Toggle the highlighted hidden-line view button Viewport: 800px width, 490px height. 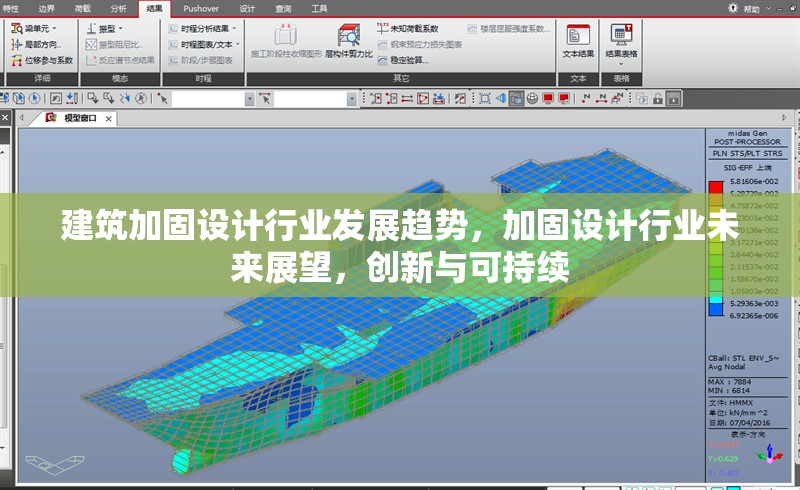pos(516,99)
